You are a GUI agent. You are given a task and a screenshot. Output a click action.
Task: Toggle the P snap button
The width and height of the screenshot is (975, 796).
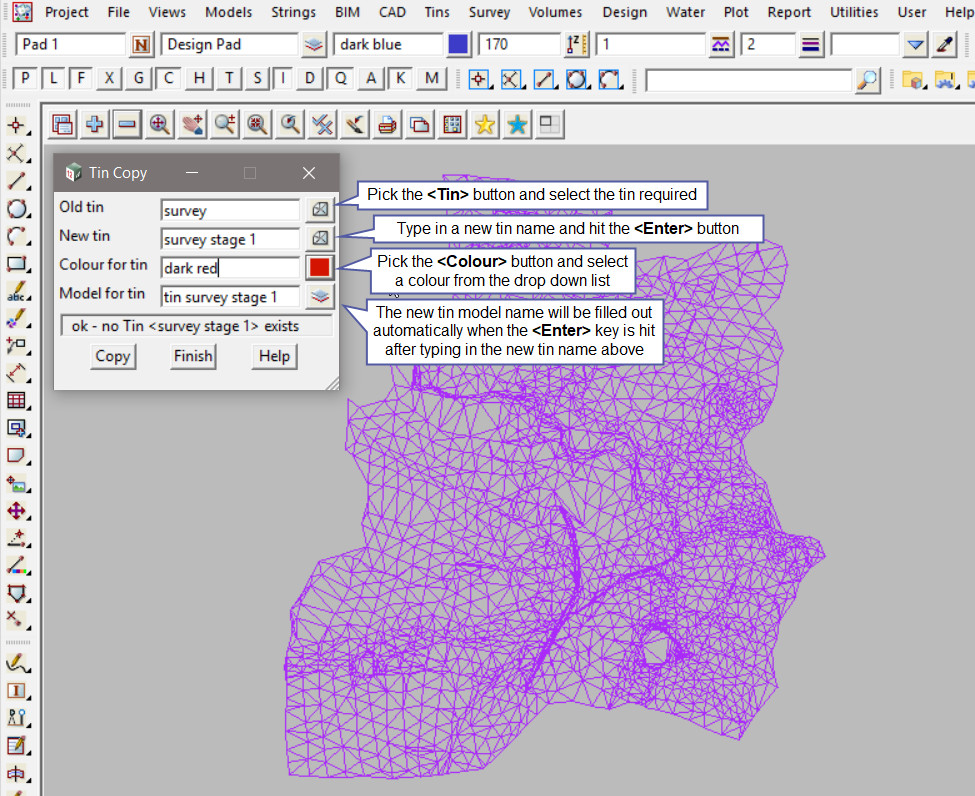[x=25, y=79]
